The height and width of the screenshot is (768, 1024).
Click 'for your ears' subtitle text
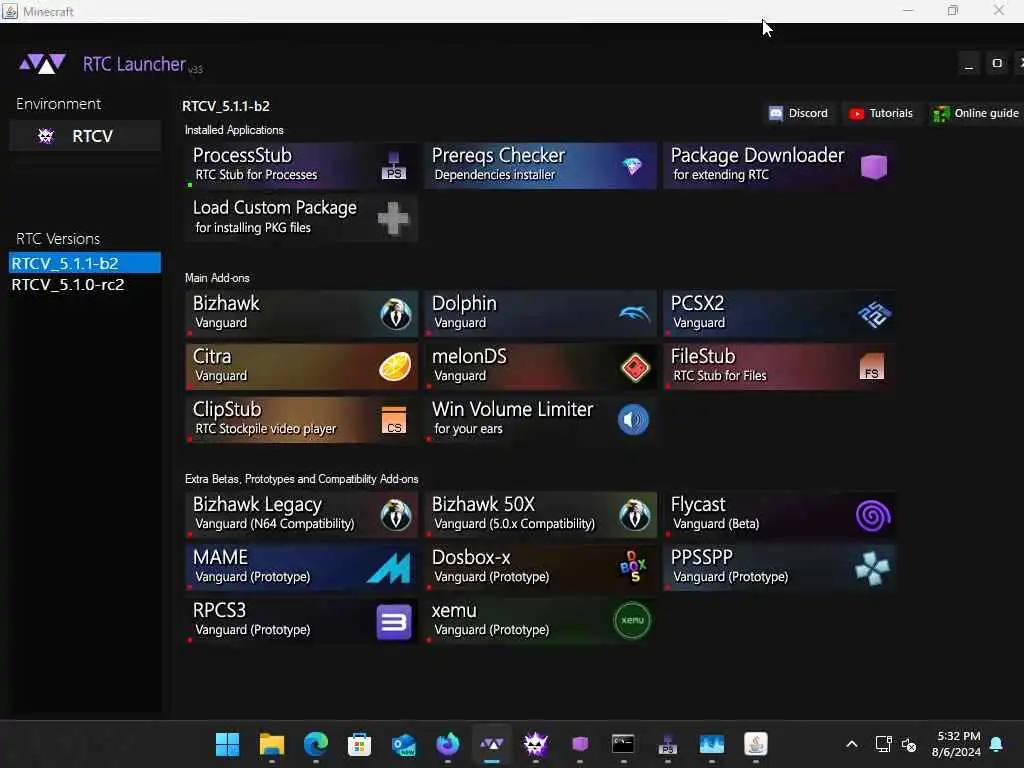(x=468, y=429)
